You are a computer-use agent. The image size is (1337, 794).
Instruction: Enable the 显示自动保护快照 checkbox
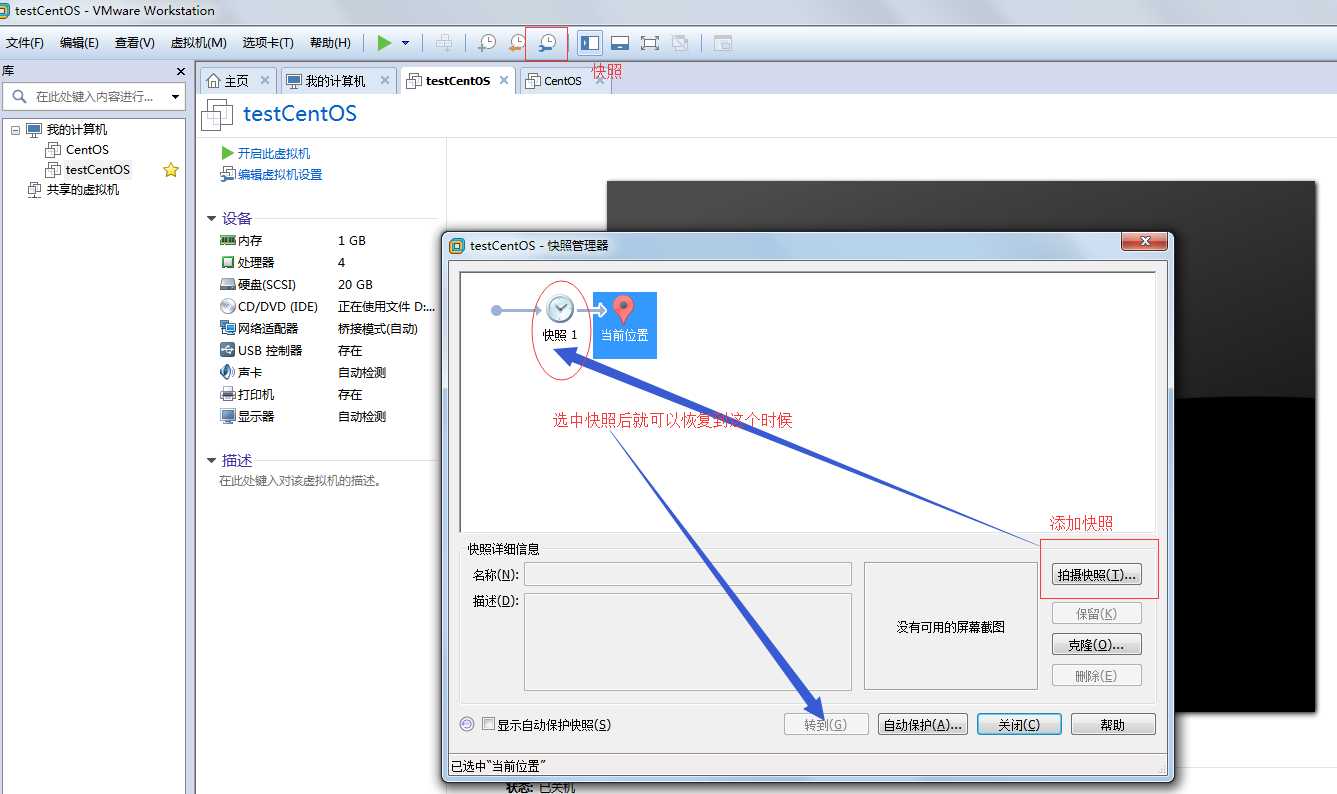(x=488, y=724)
